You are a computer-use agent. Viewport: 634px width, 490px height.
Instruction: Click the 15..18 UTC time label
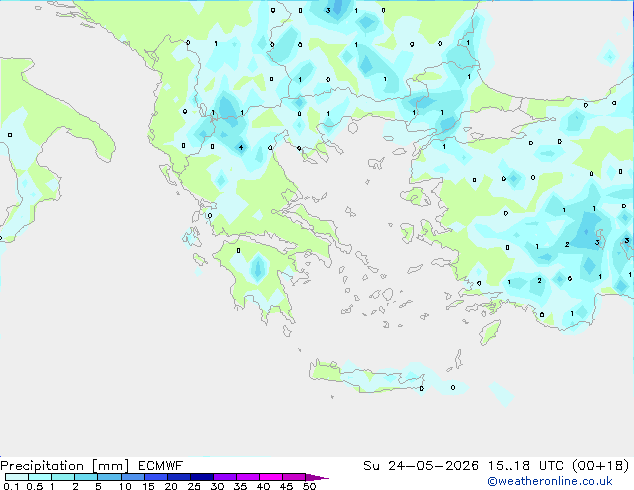tap(526, 466)
